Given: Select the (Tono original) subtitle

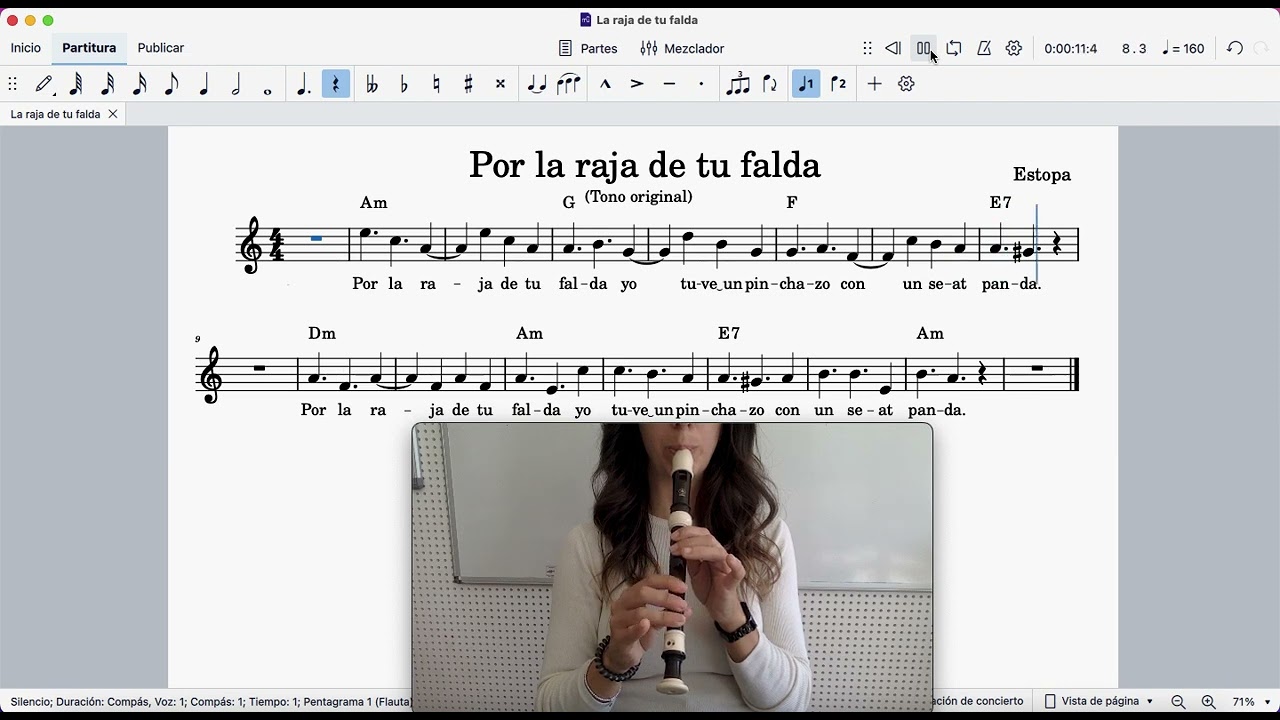Looking at the screenshot, I should [638, 197].
